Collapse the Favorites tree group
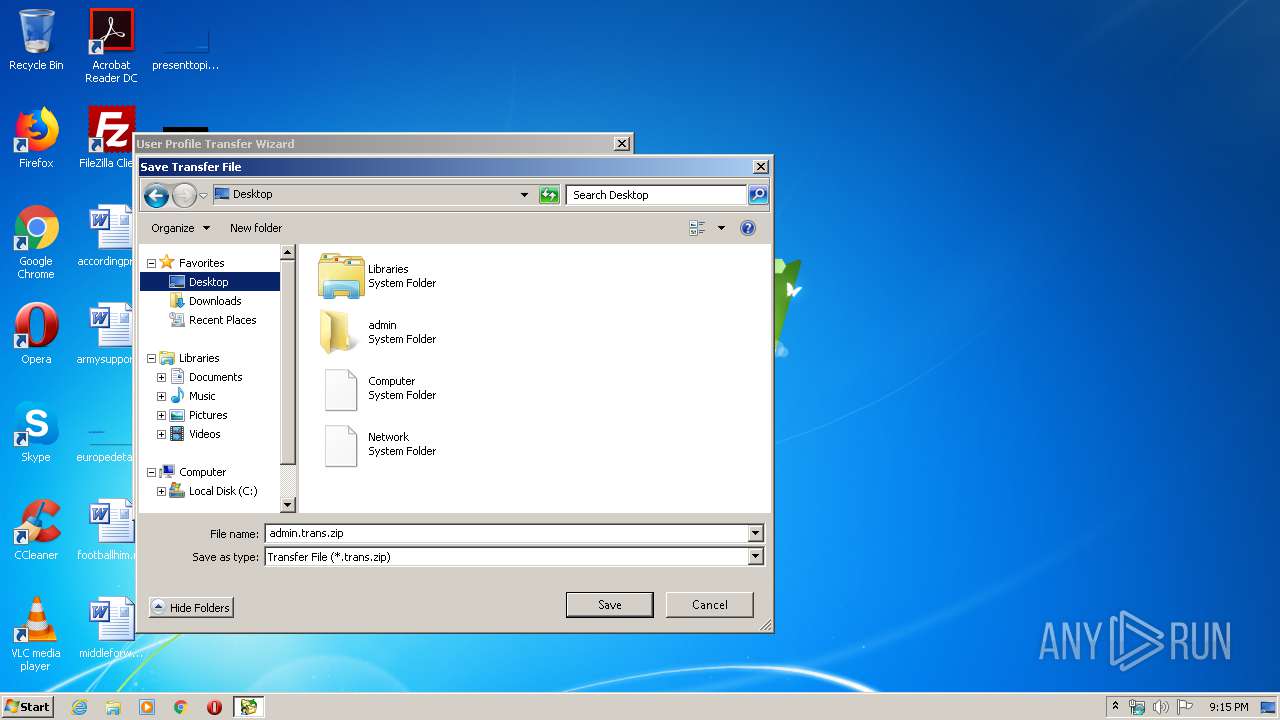Image resolution: width=1280 pixels, height=720 pixels. coord(152,264)
